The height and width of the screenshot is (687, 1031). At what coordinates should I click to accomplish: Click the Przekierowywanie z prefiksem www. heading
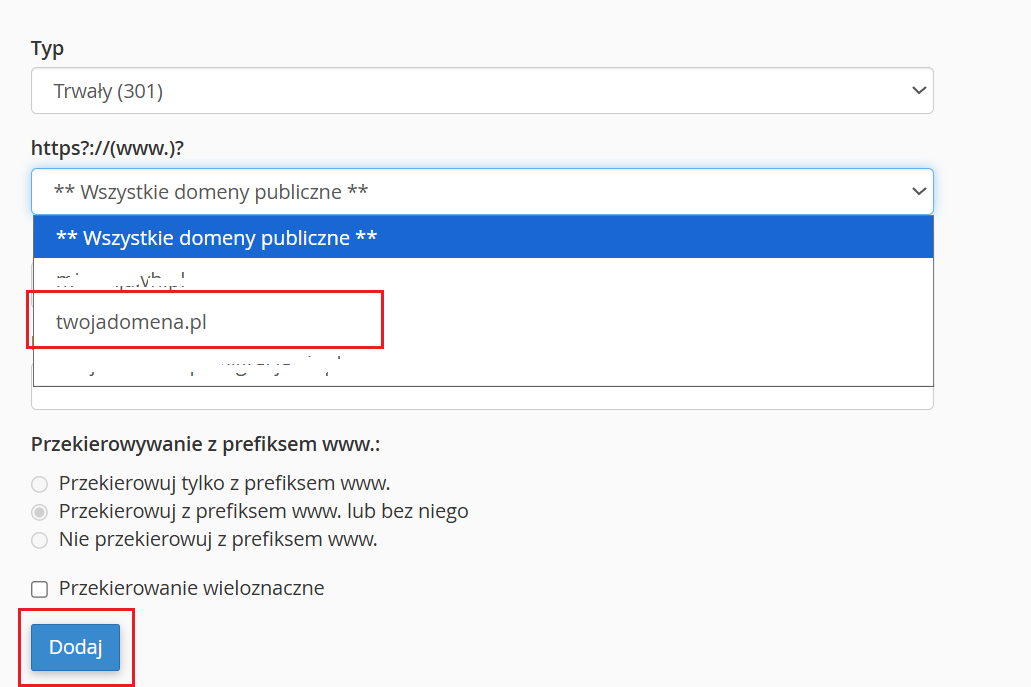206,444
